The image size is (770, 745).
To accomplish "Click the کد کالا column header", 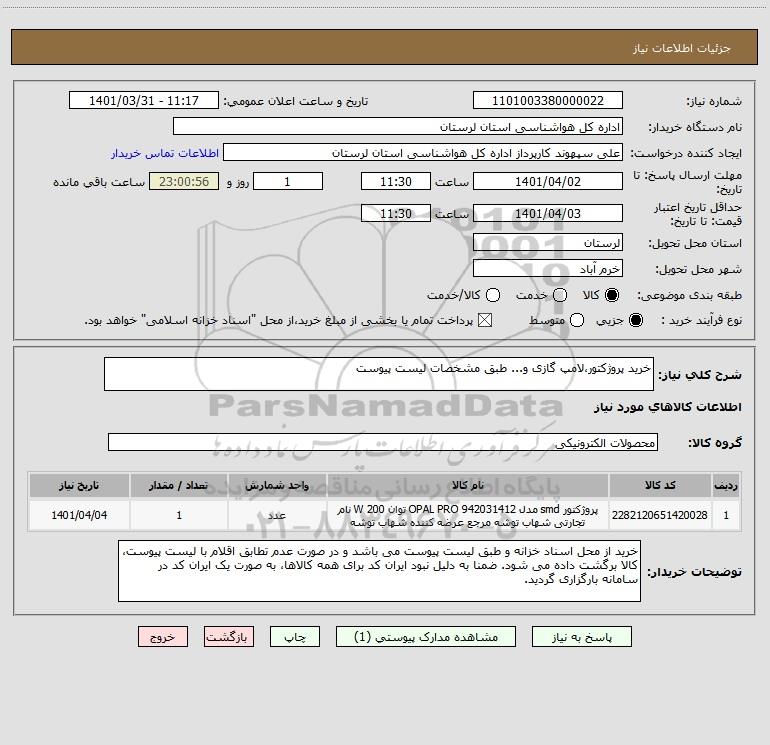I will coord(660,485).
